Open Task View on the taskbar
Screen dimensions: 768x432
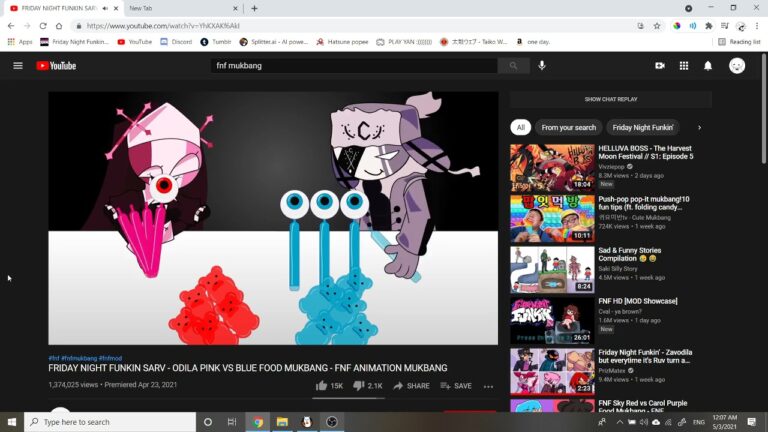coord(232,422)
